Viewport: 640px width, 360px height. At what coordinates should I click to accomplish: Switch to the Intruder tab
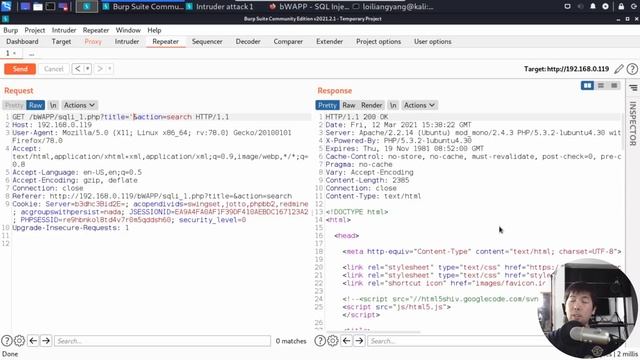pos(127,42)
